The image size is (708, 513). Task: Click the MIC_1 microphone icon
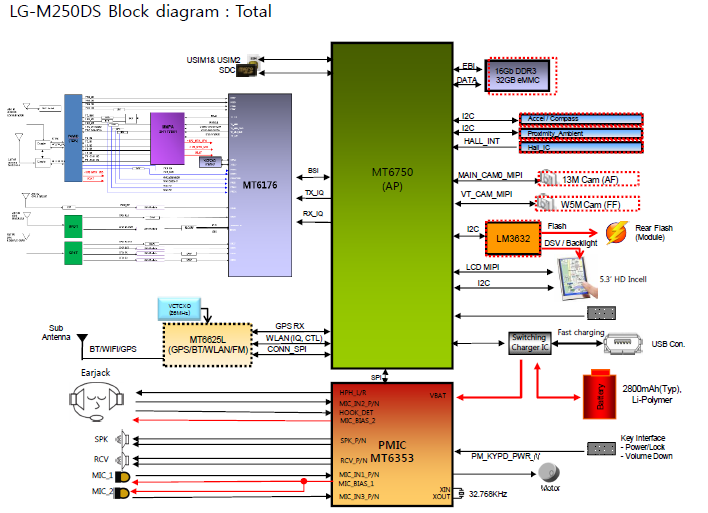coord(122,476)
